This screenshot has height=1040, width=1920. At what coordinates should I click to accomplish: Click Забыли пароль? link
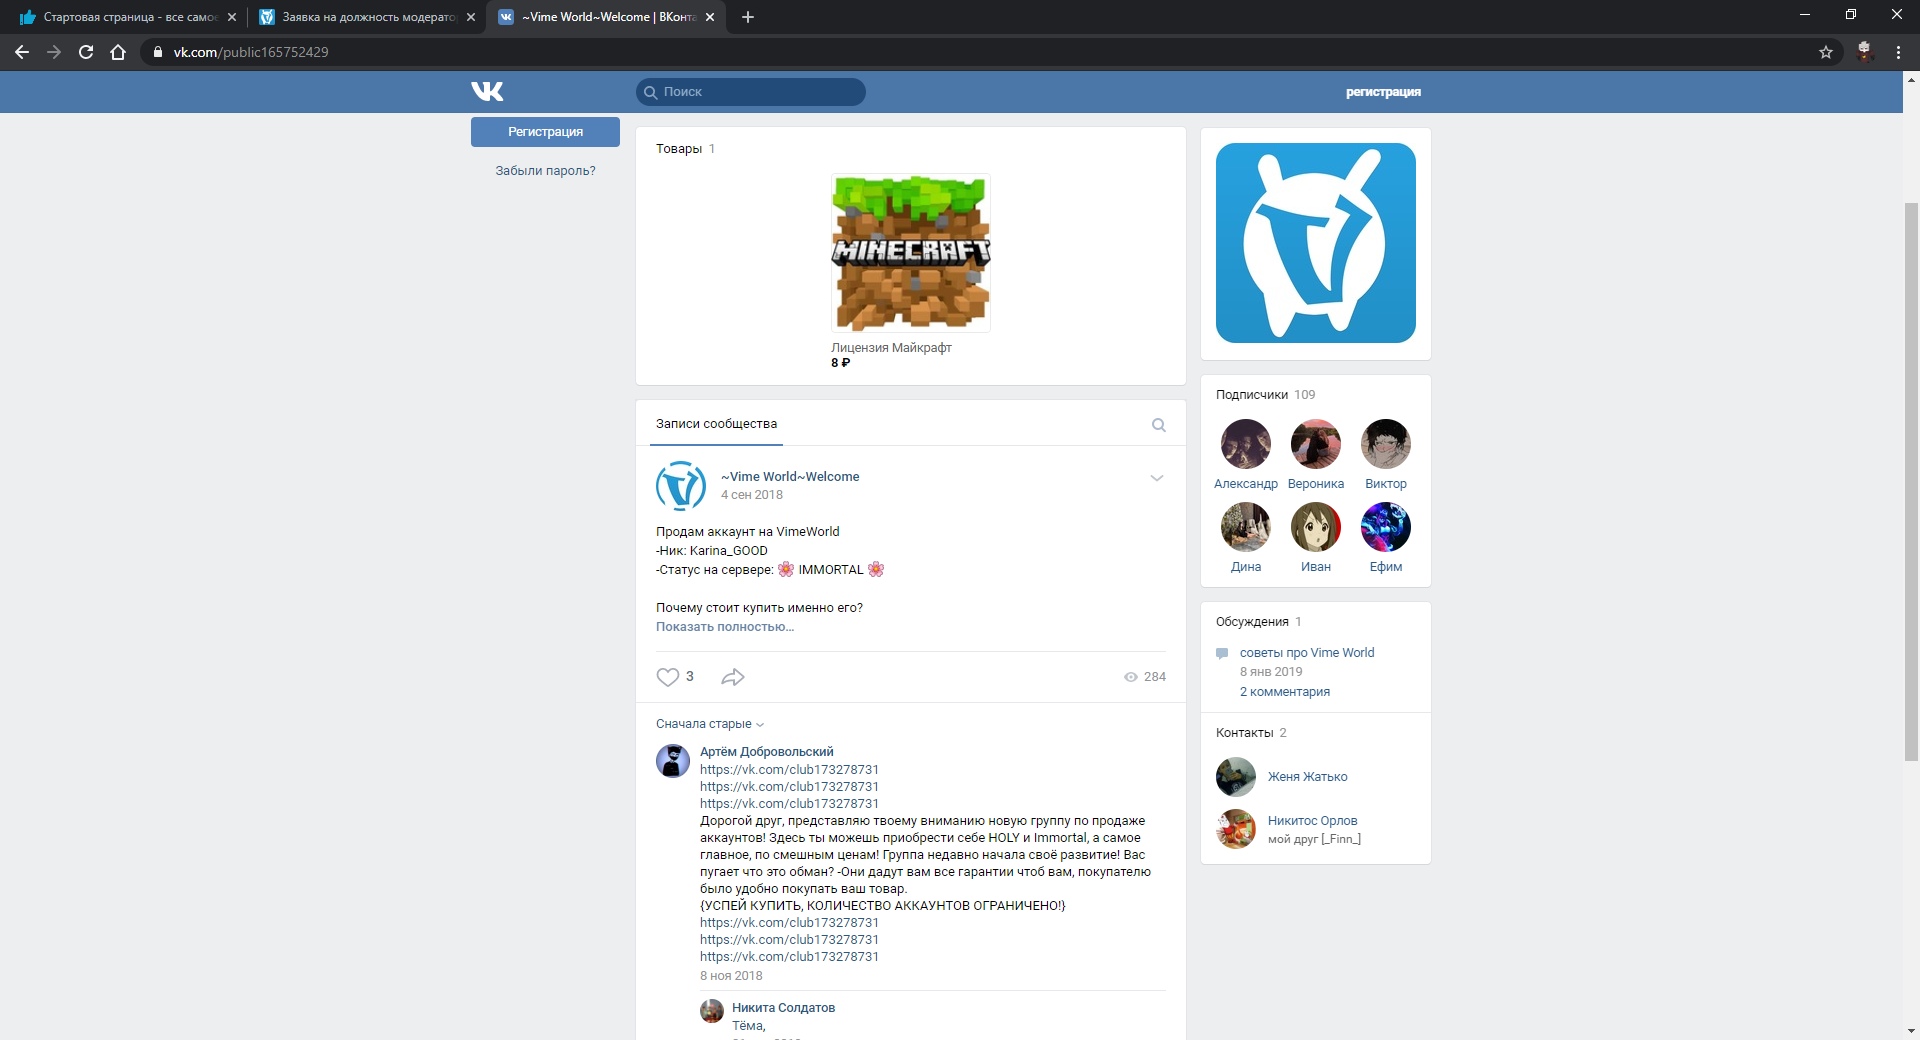pyautogui.click(x=545, y=171)
